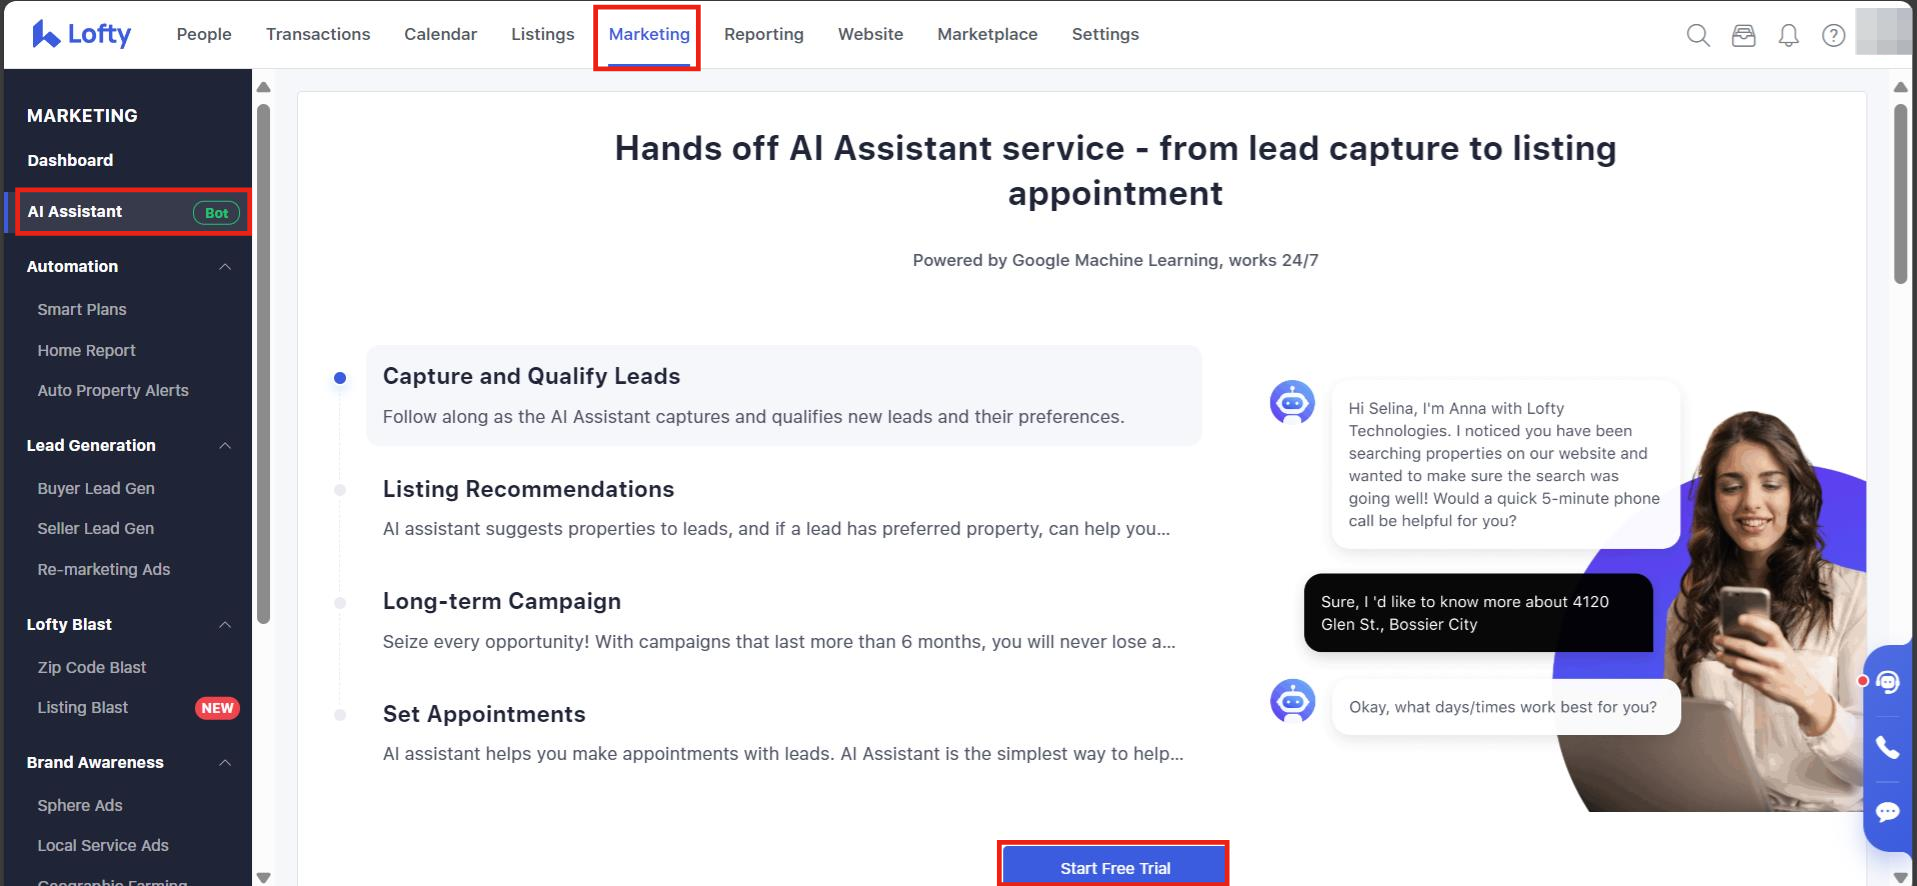Screen dimensions: 1917x886
Task: Click the sidebar scrollbar thumb
Action: [x=263, y=364]
